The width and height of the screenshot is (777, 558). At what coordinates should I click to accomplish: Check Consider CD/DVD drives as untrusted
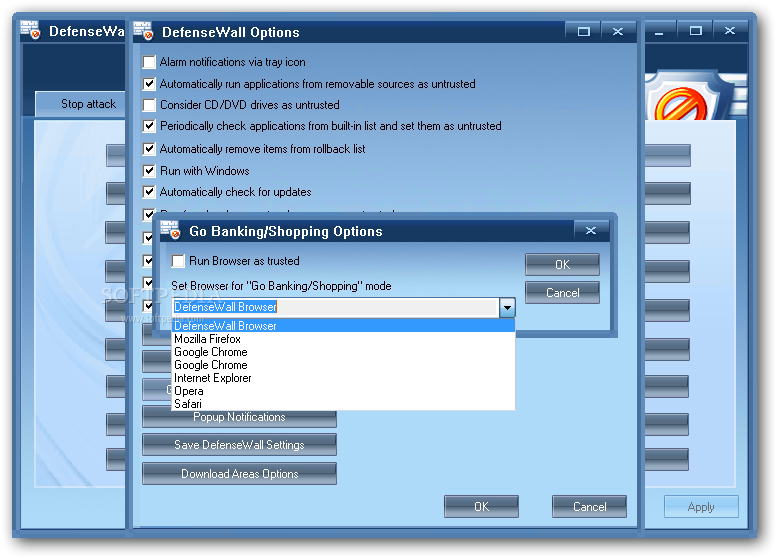point(149,105)
